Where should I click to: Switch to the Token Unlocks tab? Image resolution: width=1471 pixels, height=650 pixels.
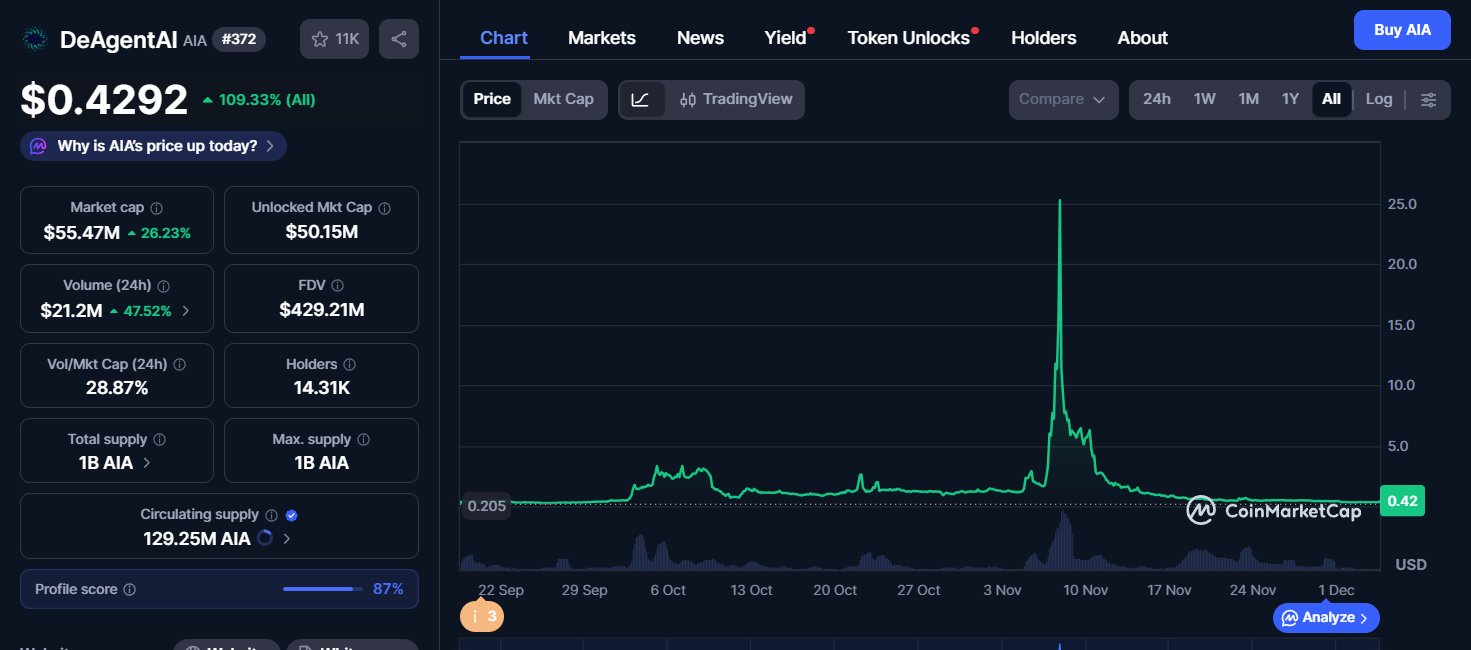[908, 38]
